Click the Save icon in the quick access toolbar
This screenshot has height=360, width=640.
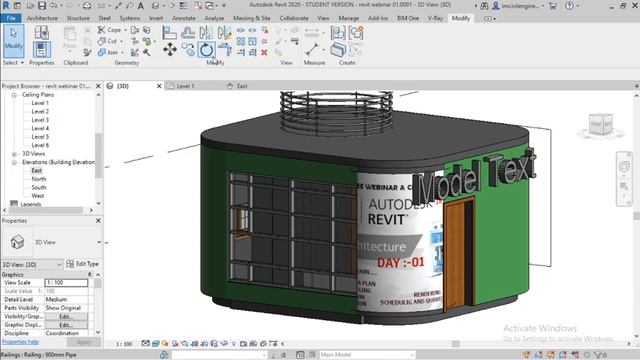click(42, 6)
